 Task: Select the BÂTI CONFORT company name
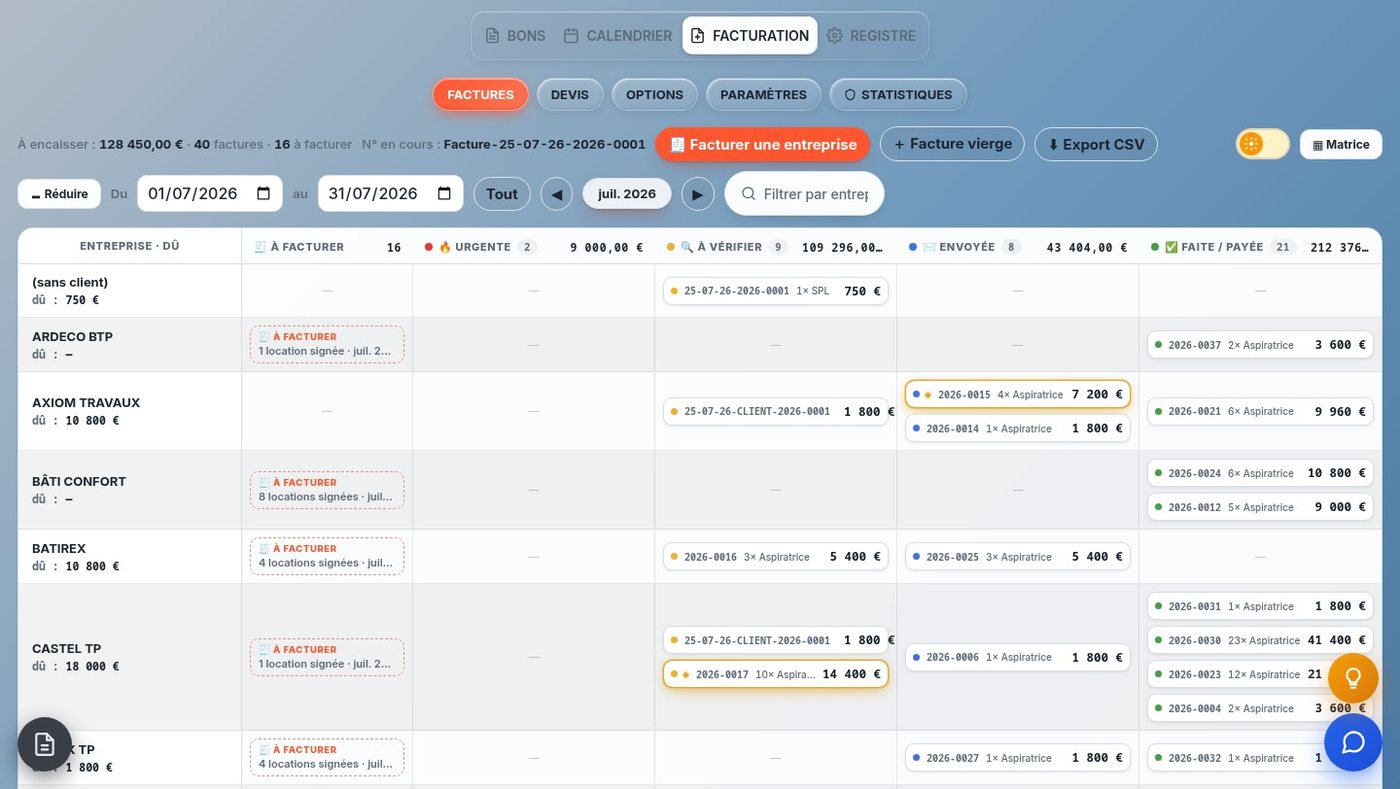pos(79,482)
